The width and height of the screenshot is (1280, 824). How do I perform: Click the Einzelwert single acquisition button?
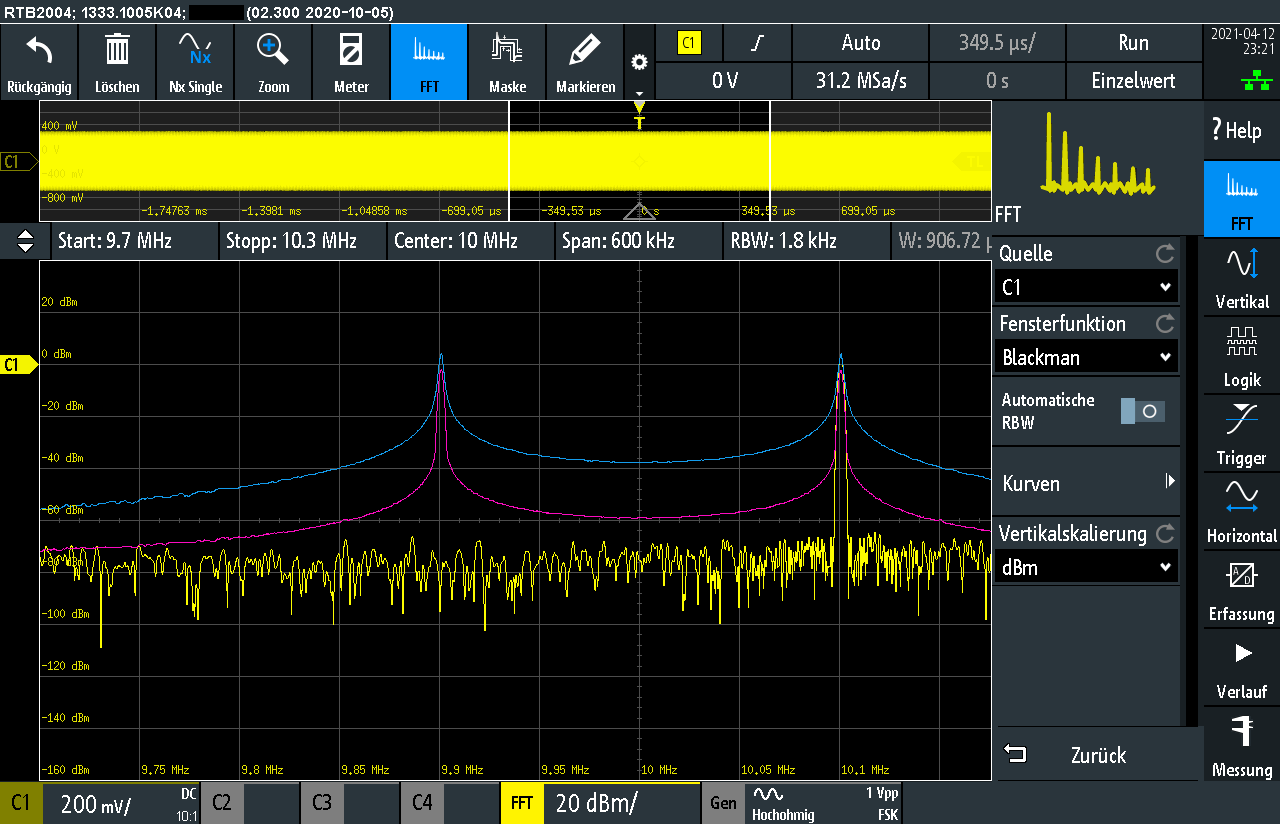click(x=1133, y=81)
